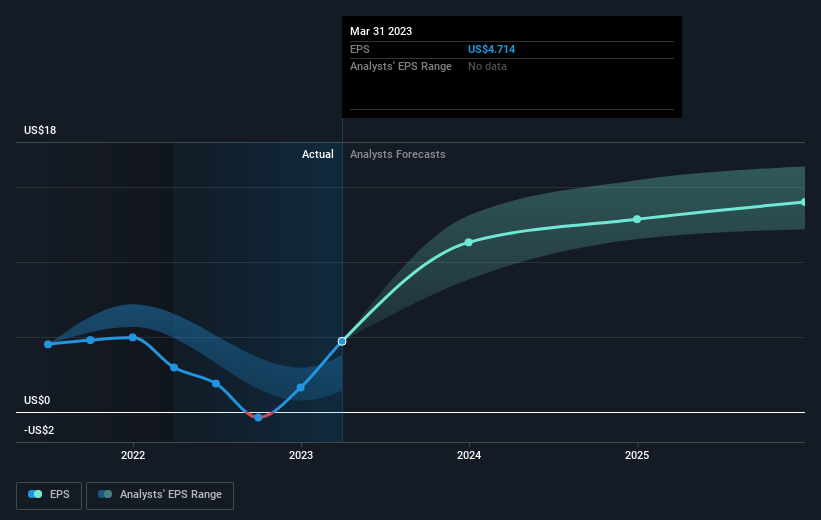This screenshot has width=821, height=520.
Task: Click the US$18 y-axis label
Action: 40,130
